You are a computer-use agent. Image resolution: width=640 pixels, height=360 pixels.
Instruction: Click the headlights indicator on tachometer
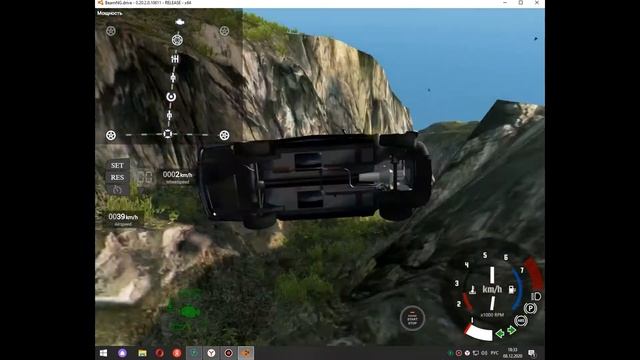[x=536, y=296]
